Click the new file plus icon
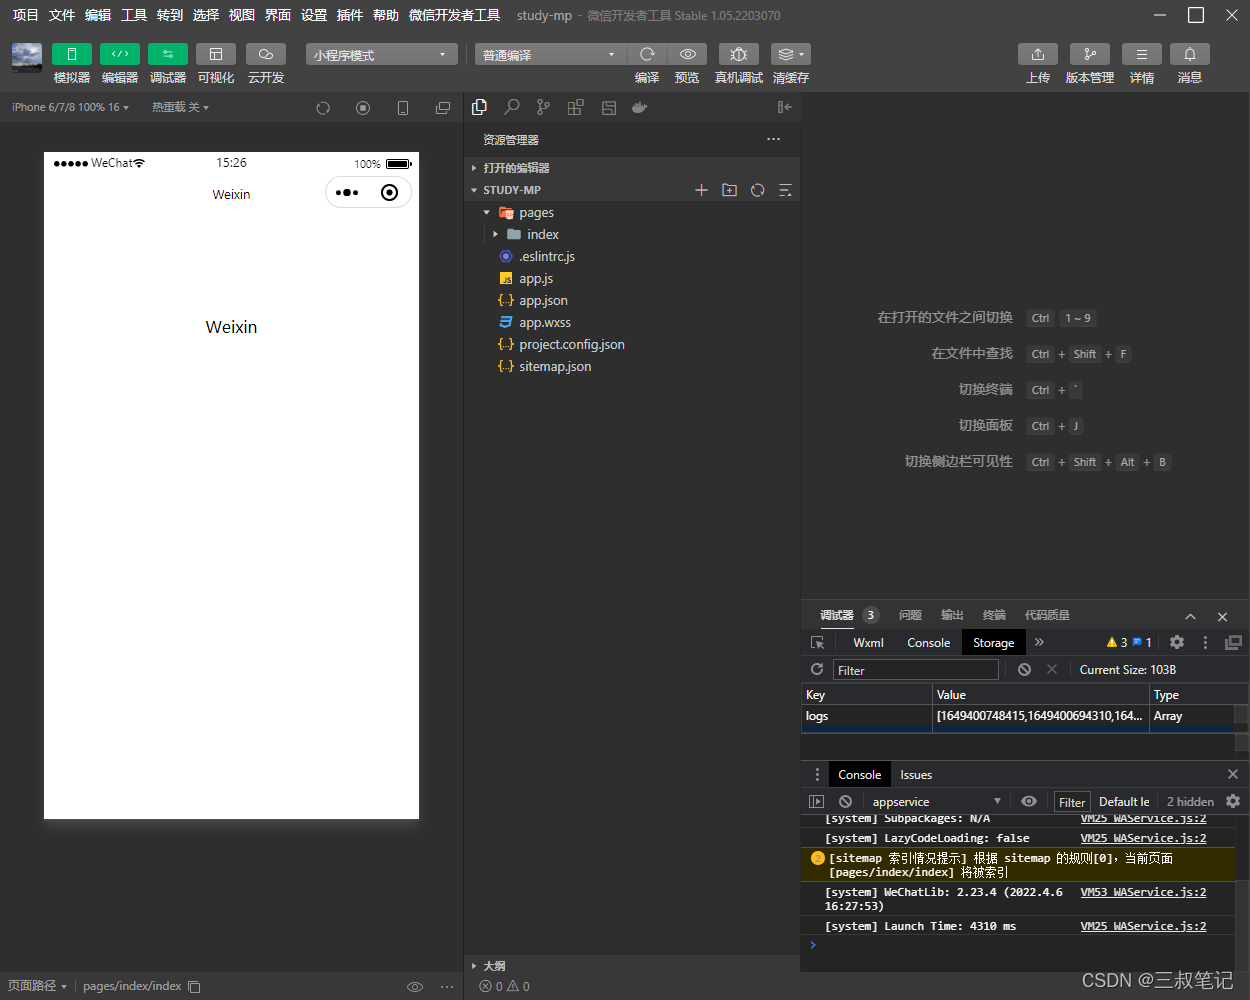The height and width of the screenshot is (1000, 1250). (x=701, y=190)
